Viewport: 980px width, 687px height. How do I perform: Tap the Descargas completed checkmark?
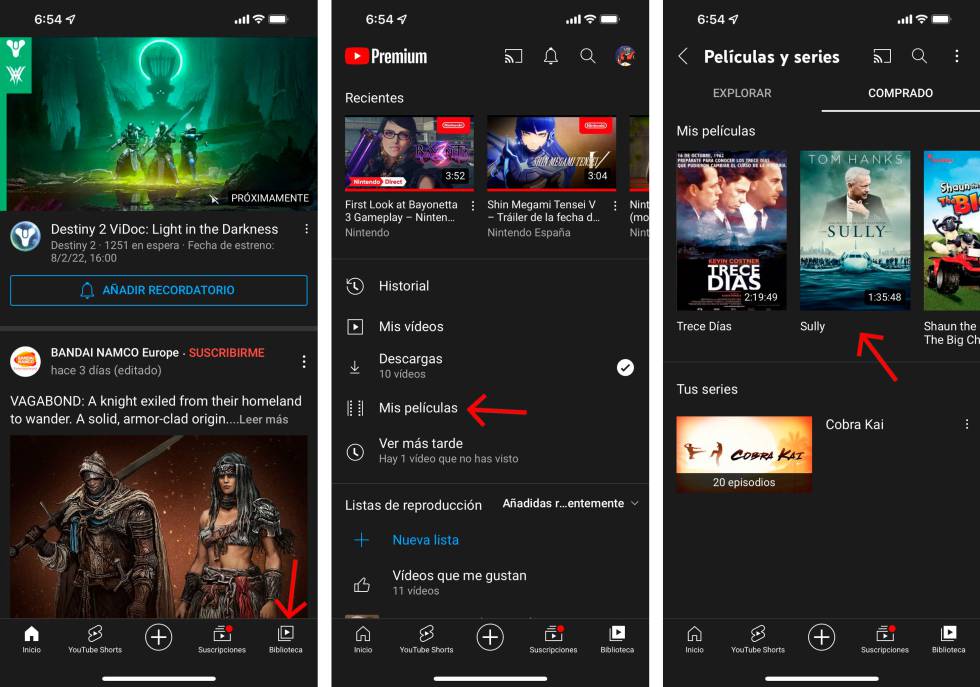[x=625, y=368]
